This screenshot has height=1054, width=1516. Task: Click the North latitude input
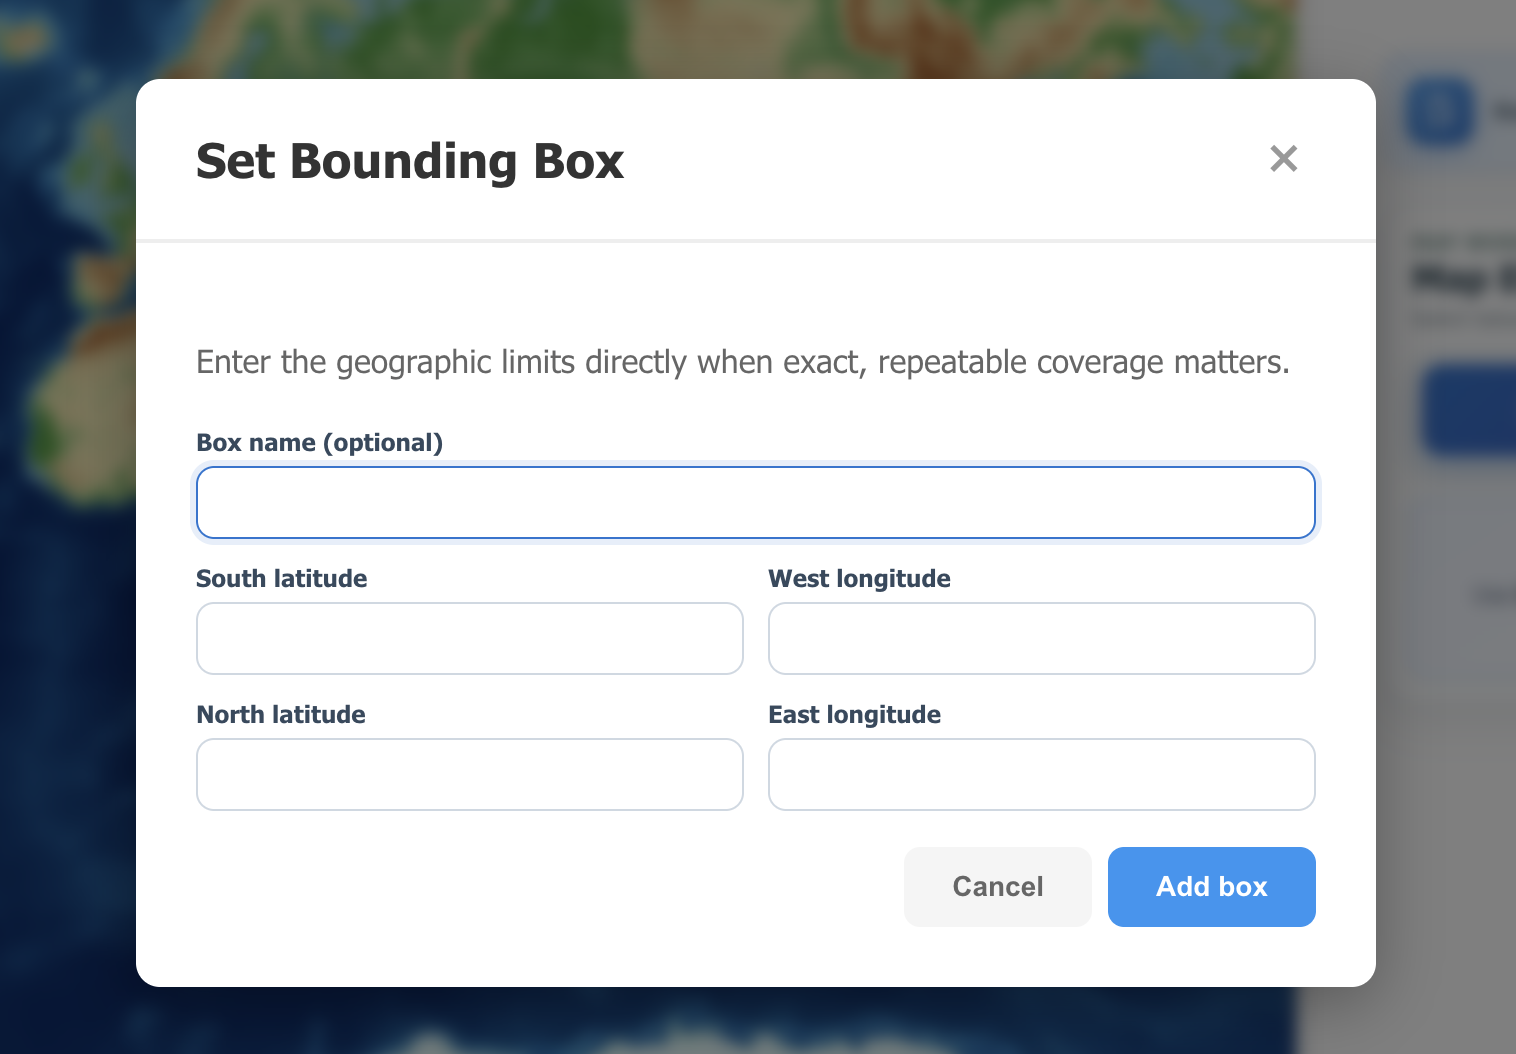click(470, 774)
